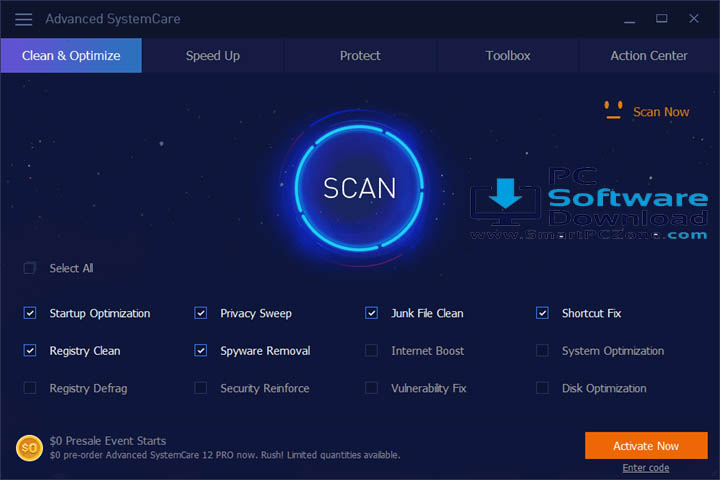Uncheck Junk File Clean
The height and width of the screenshot is (480, 720).
tap(371, 313)
